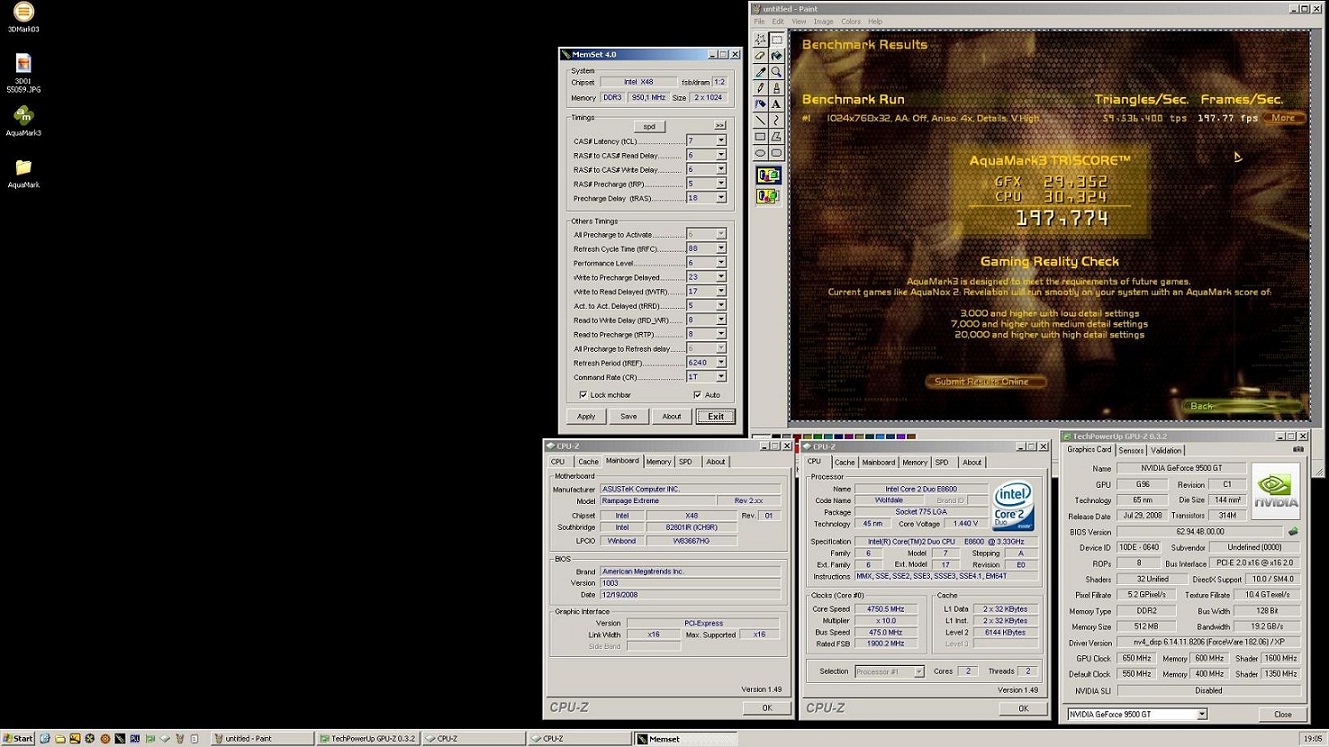Select the Polygon shape tool
The width and height of the screenshot is (1329, 747).
pyautogui.click(x=776, y=136)
